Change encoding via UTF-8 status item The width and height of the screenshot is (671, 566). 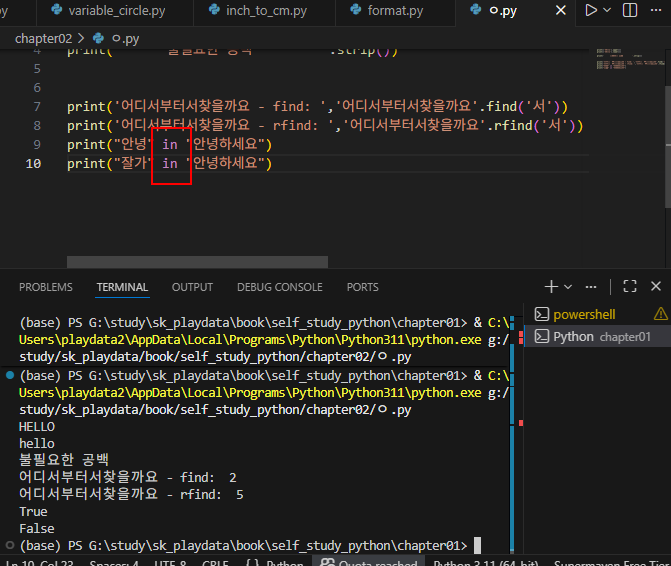(170, 562)
